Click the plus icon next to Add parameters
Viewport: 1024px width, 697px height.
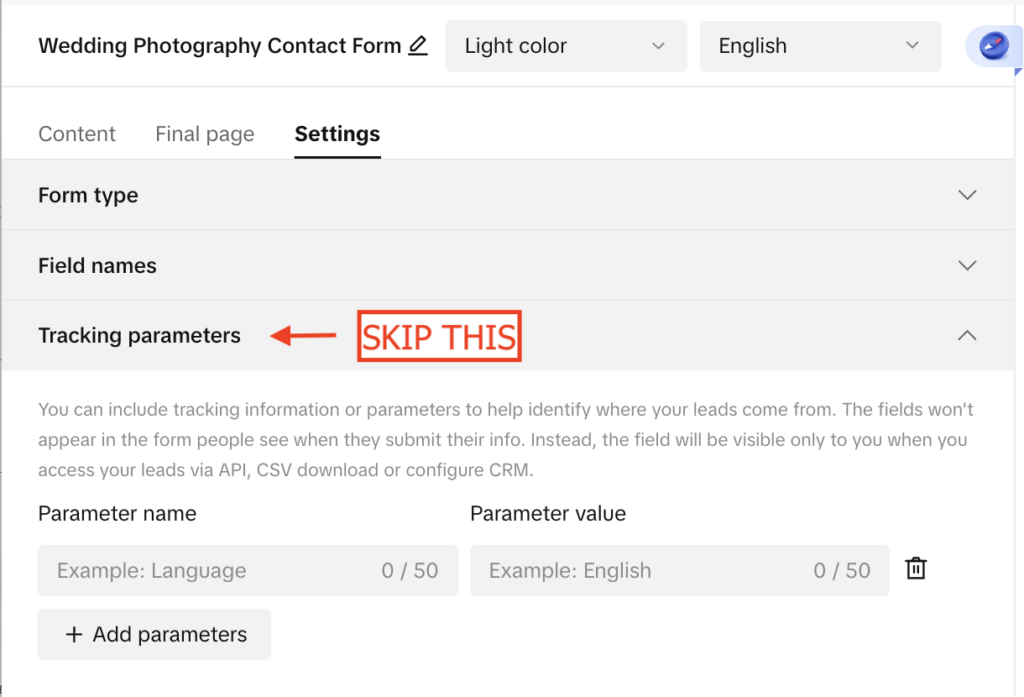click(74, 634)
